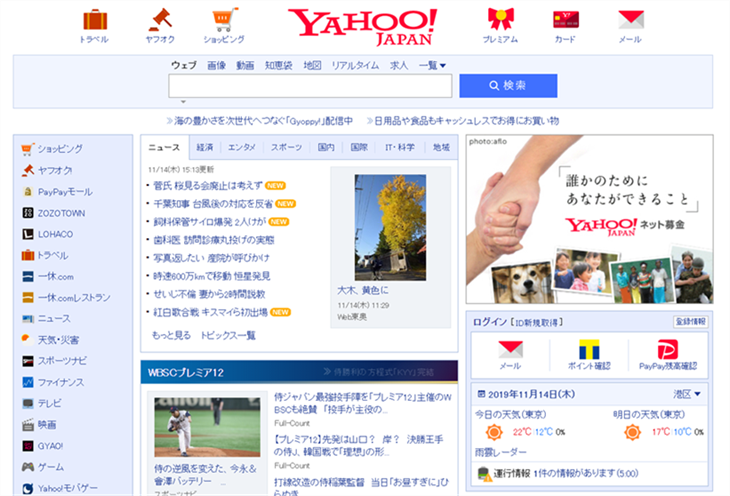730x496 pixels.
Task: Click sidebar 天気・災害 icon
Action: click(x=27, y=340)
